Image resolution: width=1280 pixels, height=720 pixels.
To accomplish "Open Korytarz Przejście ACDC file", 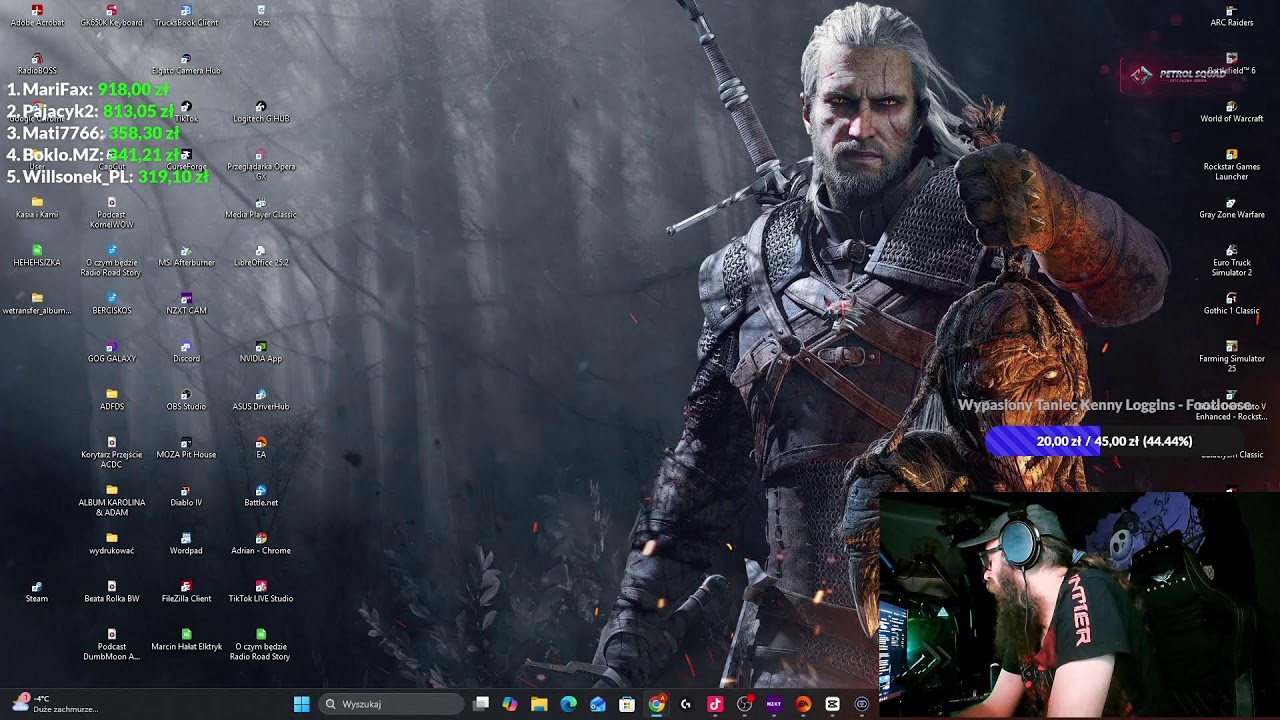I will [x=111, y=452].
